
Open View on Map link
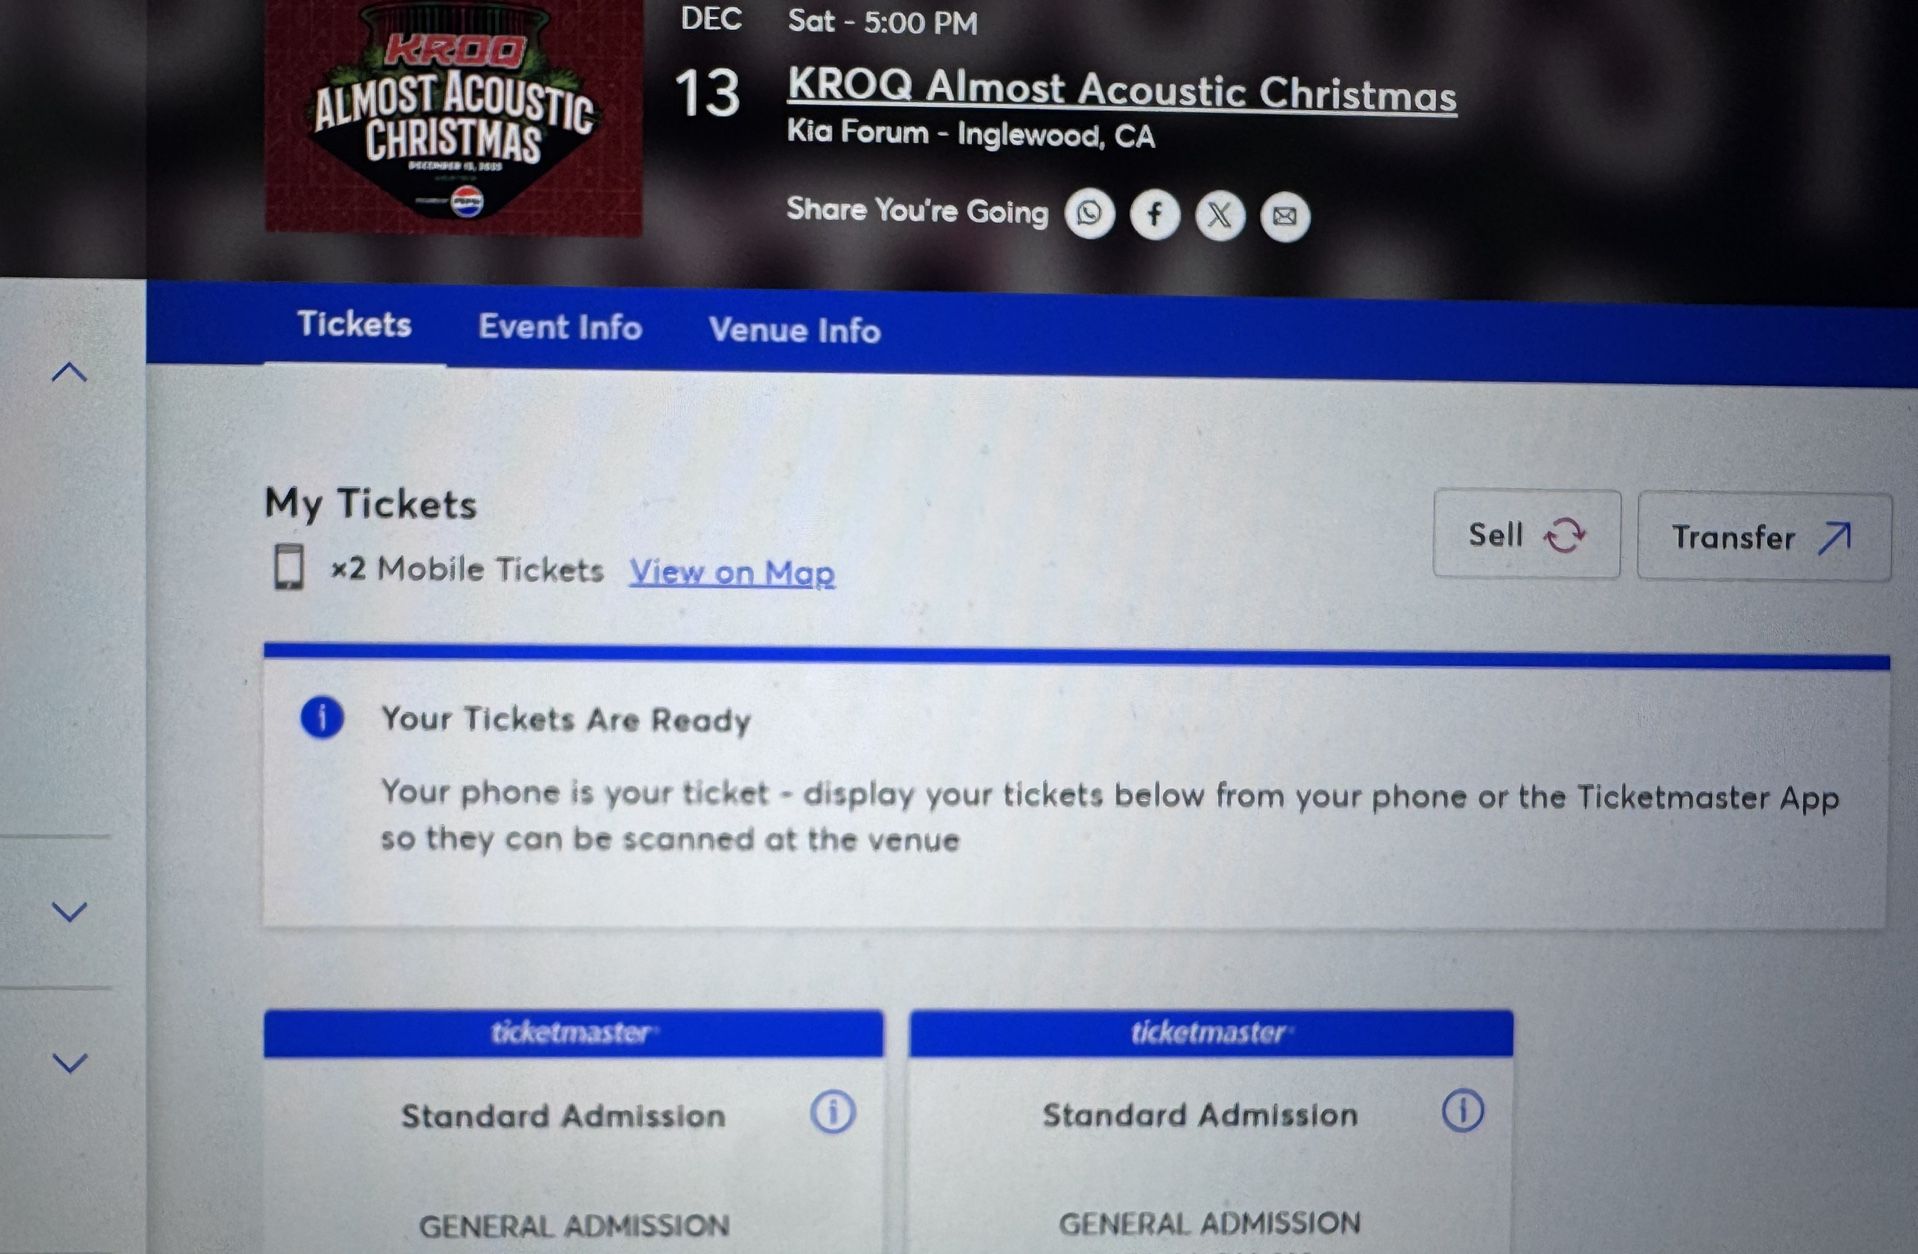(731, 571)
